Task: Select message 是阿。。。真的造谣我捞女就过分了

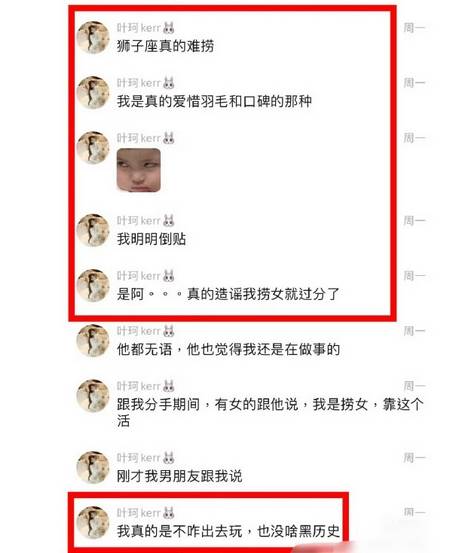Action: click(228, 294)
